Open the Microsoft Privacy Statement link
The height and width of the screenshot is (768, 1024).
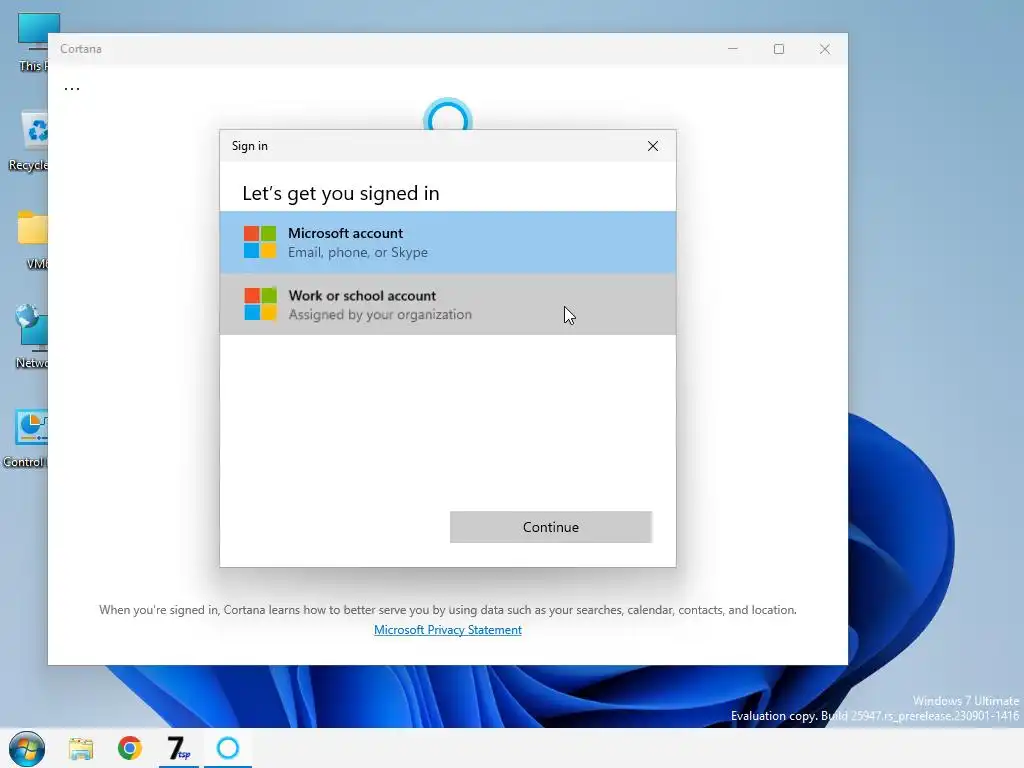point(447,630)
